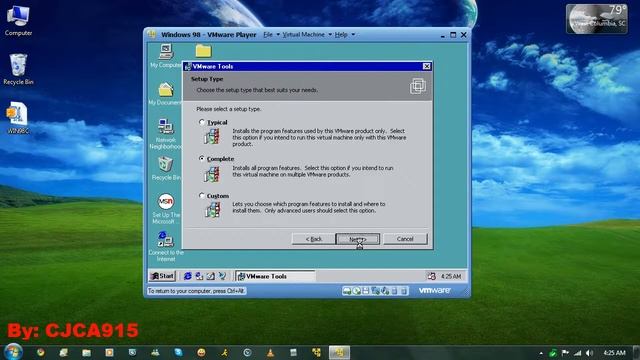Screen dimensions: 640x360
Task: Open My Computer icon in Windows 98
Action: pos(166,56)
